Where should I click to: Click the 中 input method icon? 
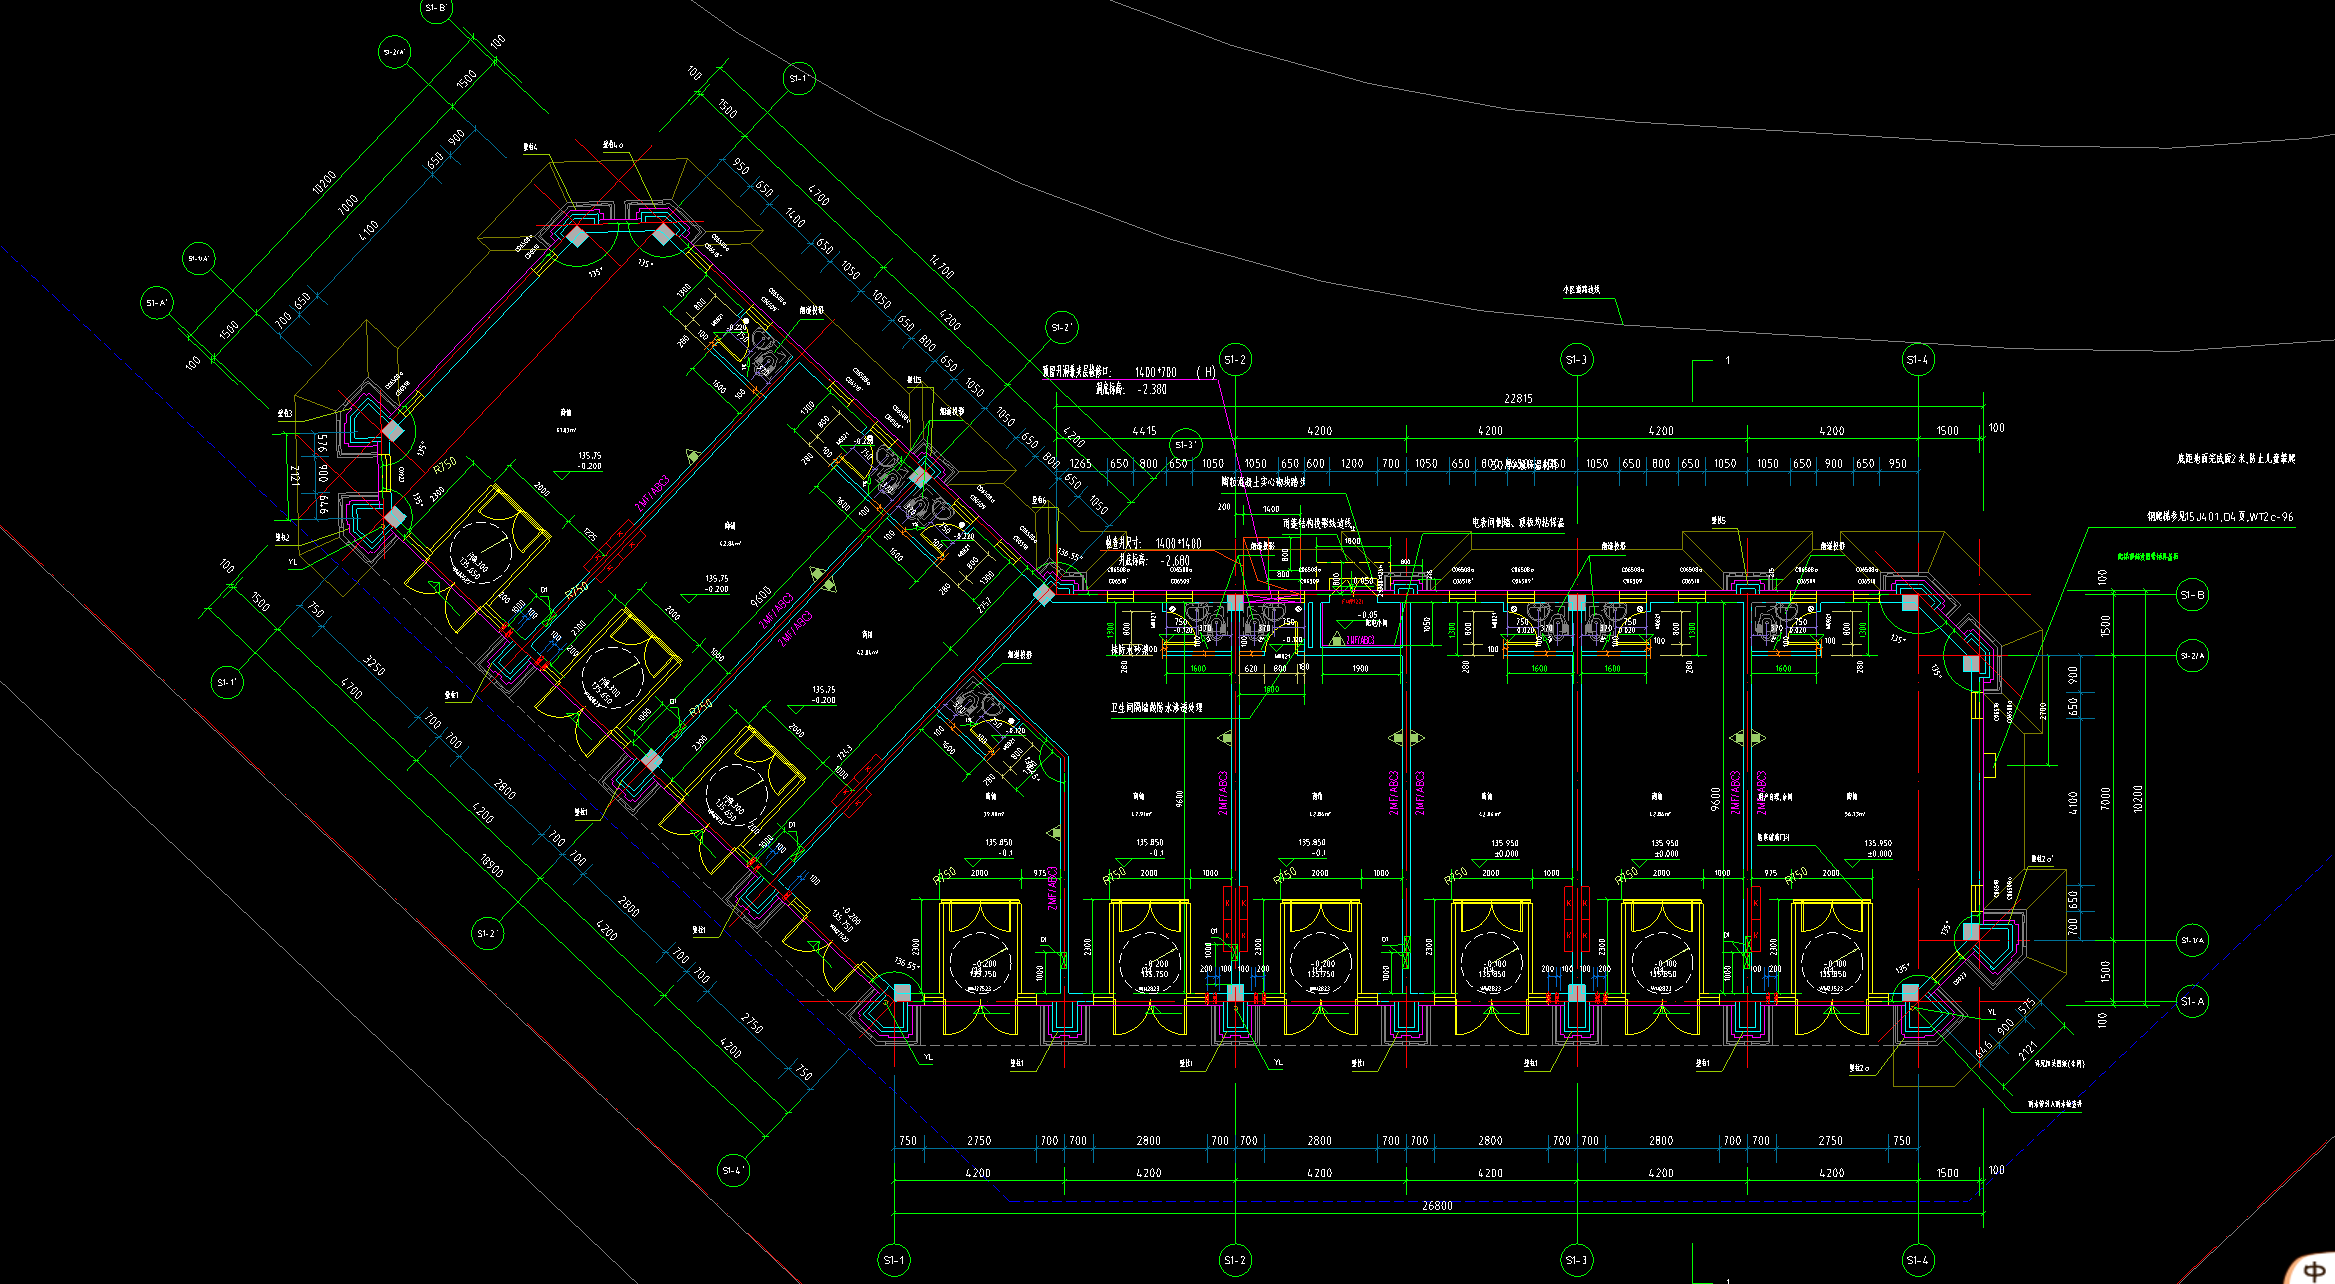click(2314, 1271)
